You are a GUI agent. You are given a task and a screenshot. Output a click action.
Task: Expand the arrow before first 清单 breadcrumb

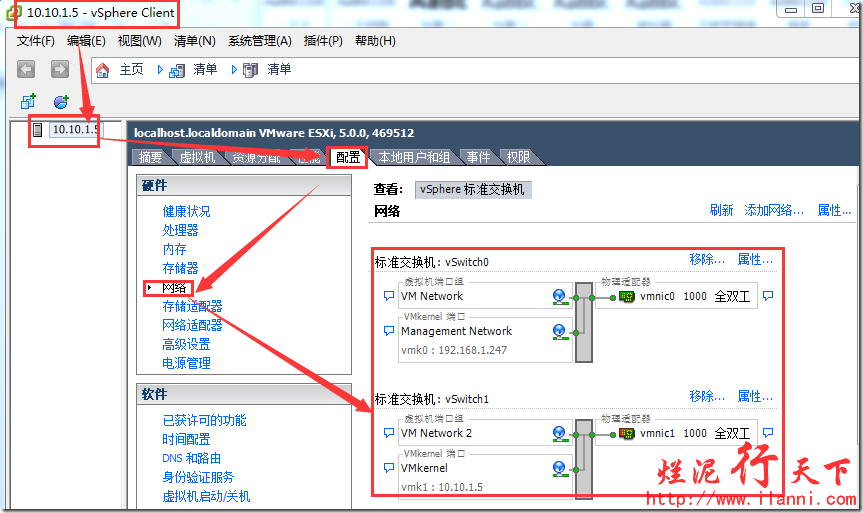(160, 70)
